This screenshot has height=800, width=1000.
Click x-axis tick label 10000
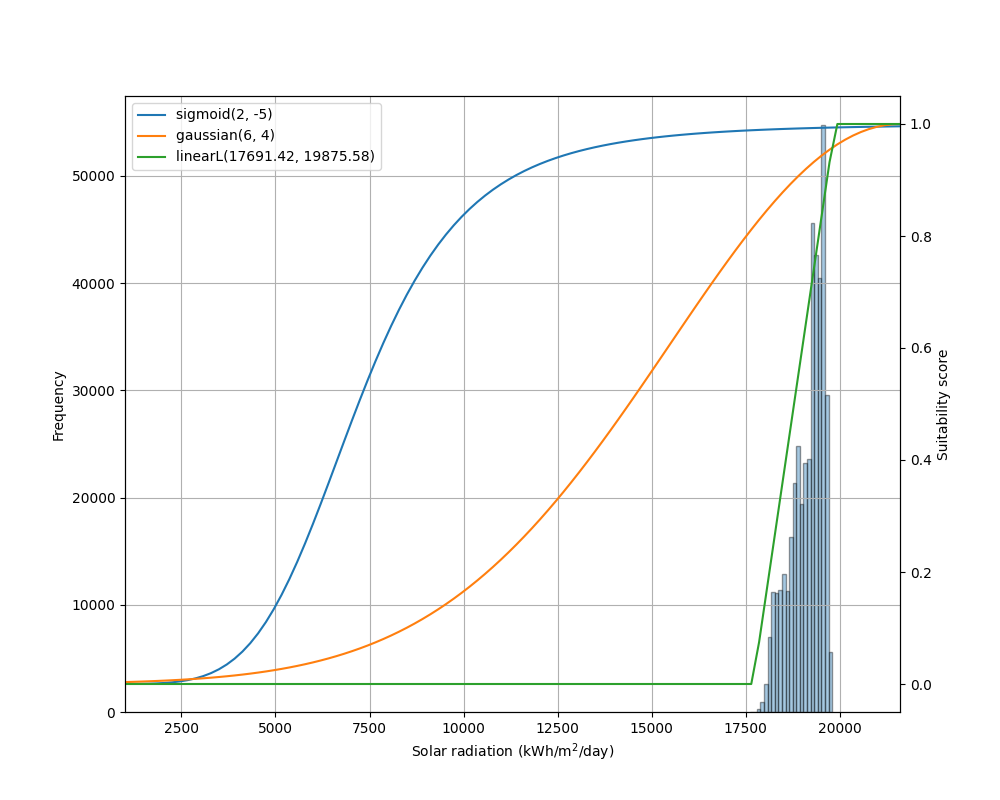[463, 728]
